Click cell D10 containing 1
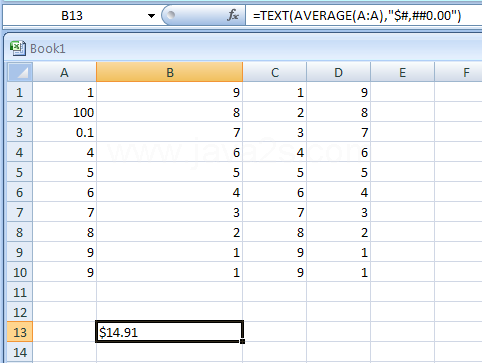The width and height of the screenshot is (482, 363). click(x=338, y=272)
